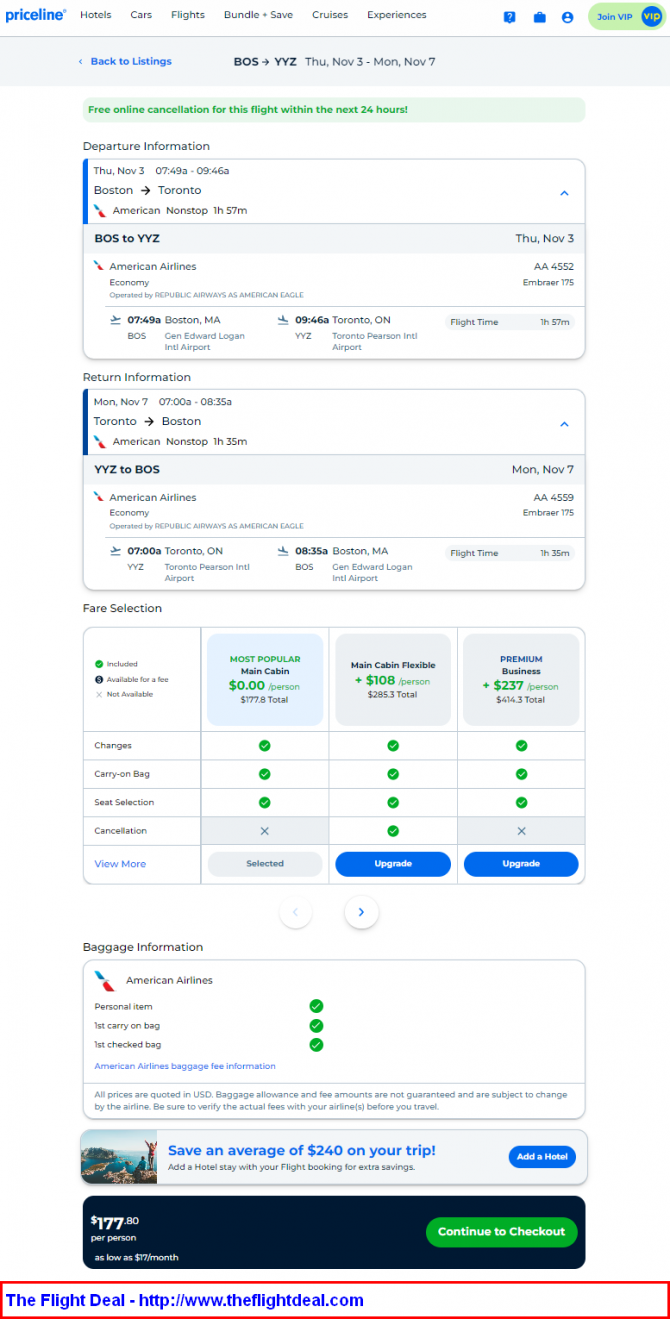Click the Included legend green check icon
The width and height of the screenshot is (670, 1319).
pos(99,664)
